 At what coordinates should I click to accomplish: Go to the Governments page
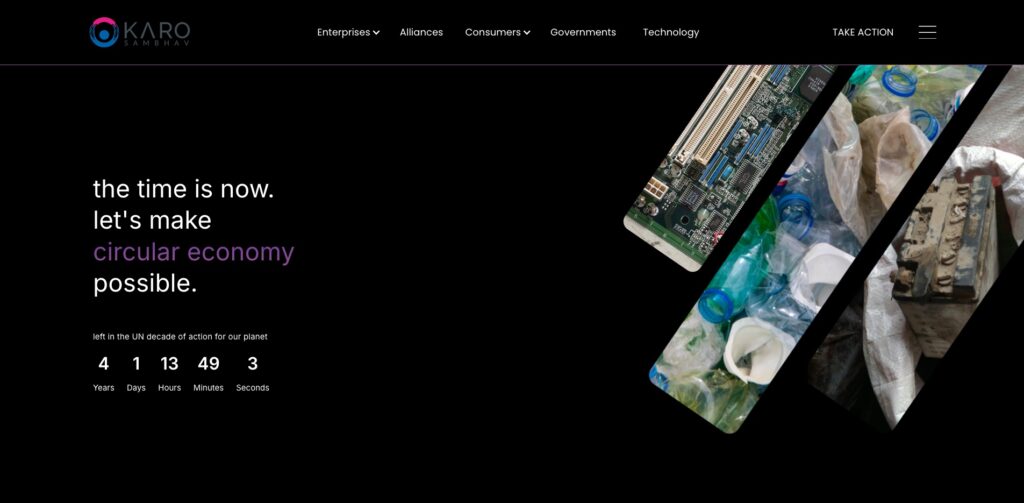[x=583, y=32]
